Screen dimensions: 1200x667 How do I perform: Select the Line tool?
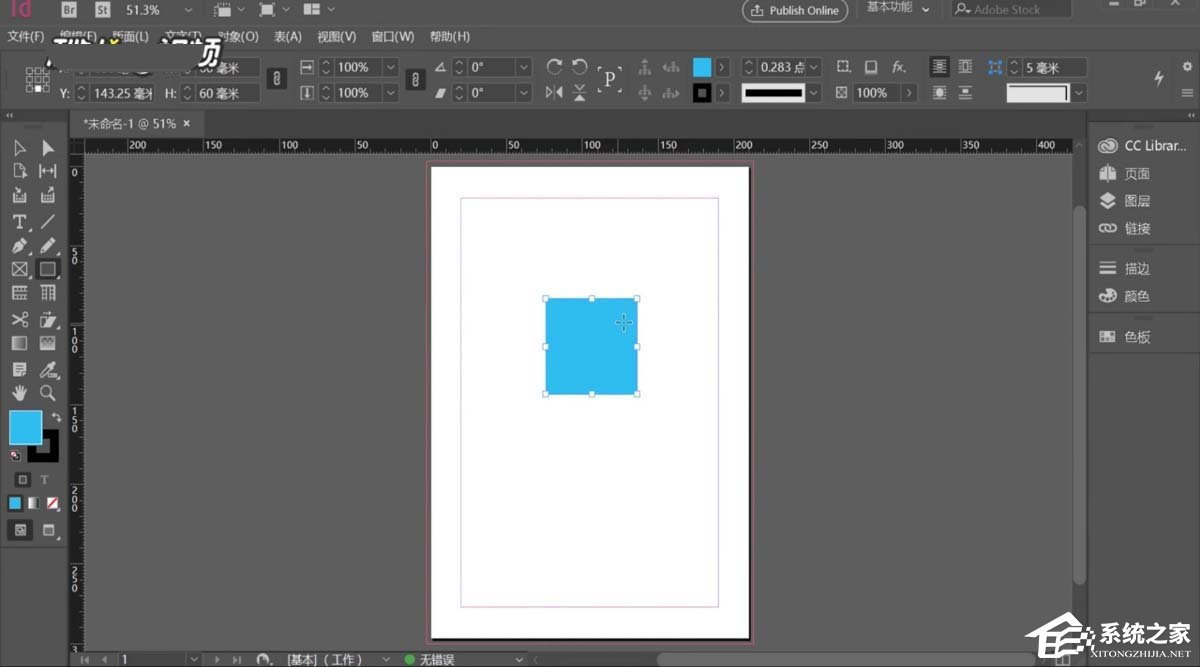coord(48,221)
